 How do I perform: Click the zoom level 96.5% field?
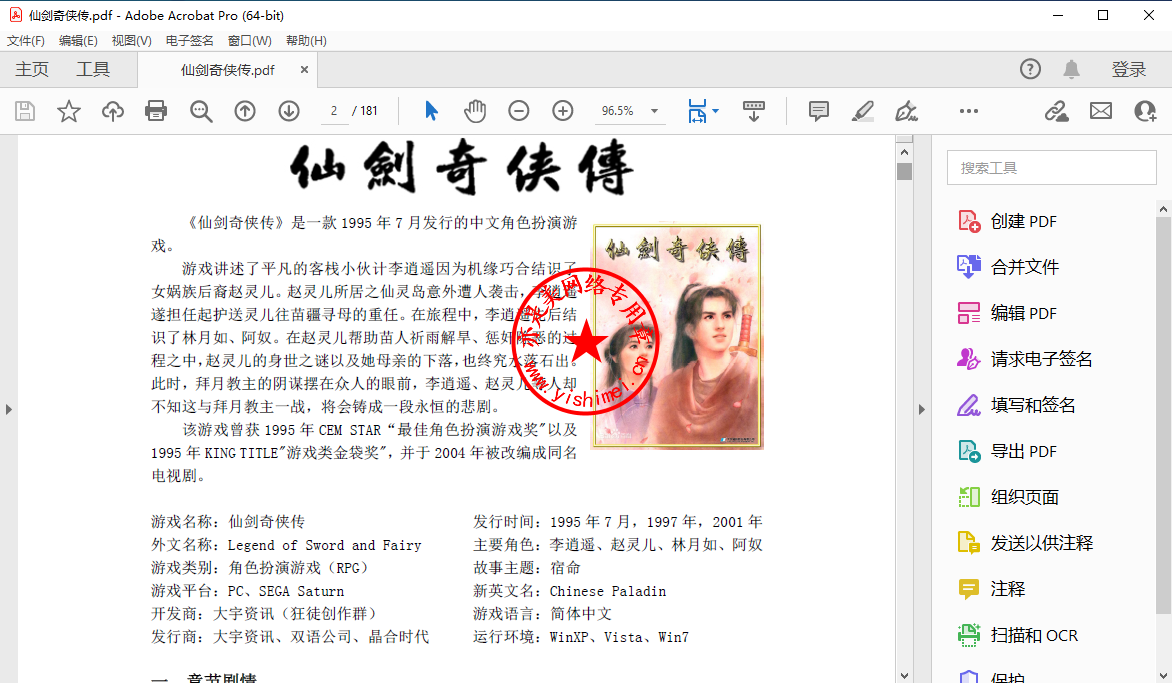619,111
